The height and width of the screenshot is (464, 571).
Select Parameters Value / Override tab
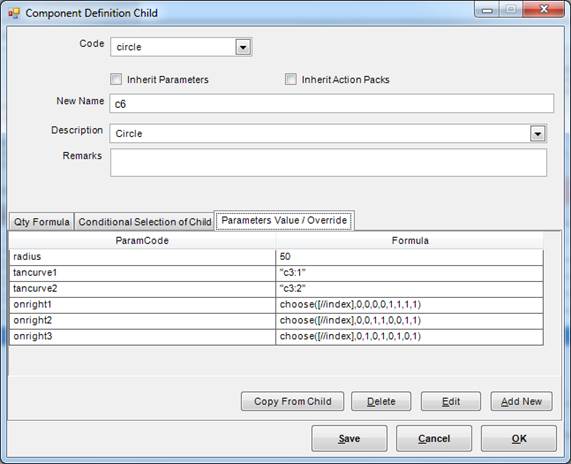(x=284, y=220)
